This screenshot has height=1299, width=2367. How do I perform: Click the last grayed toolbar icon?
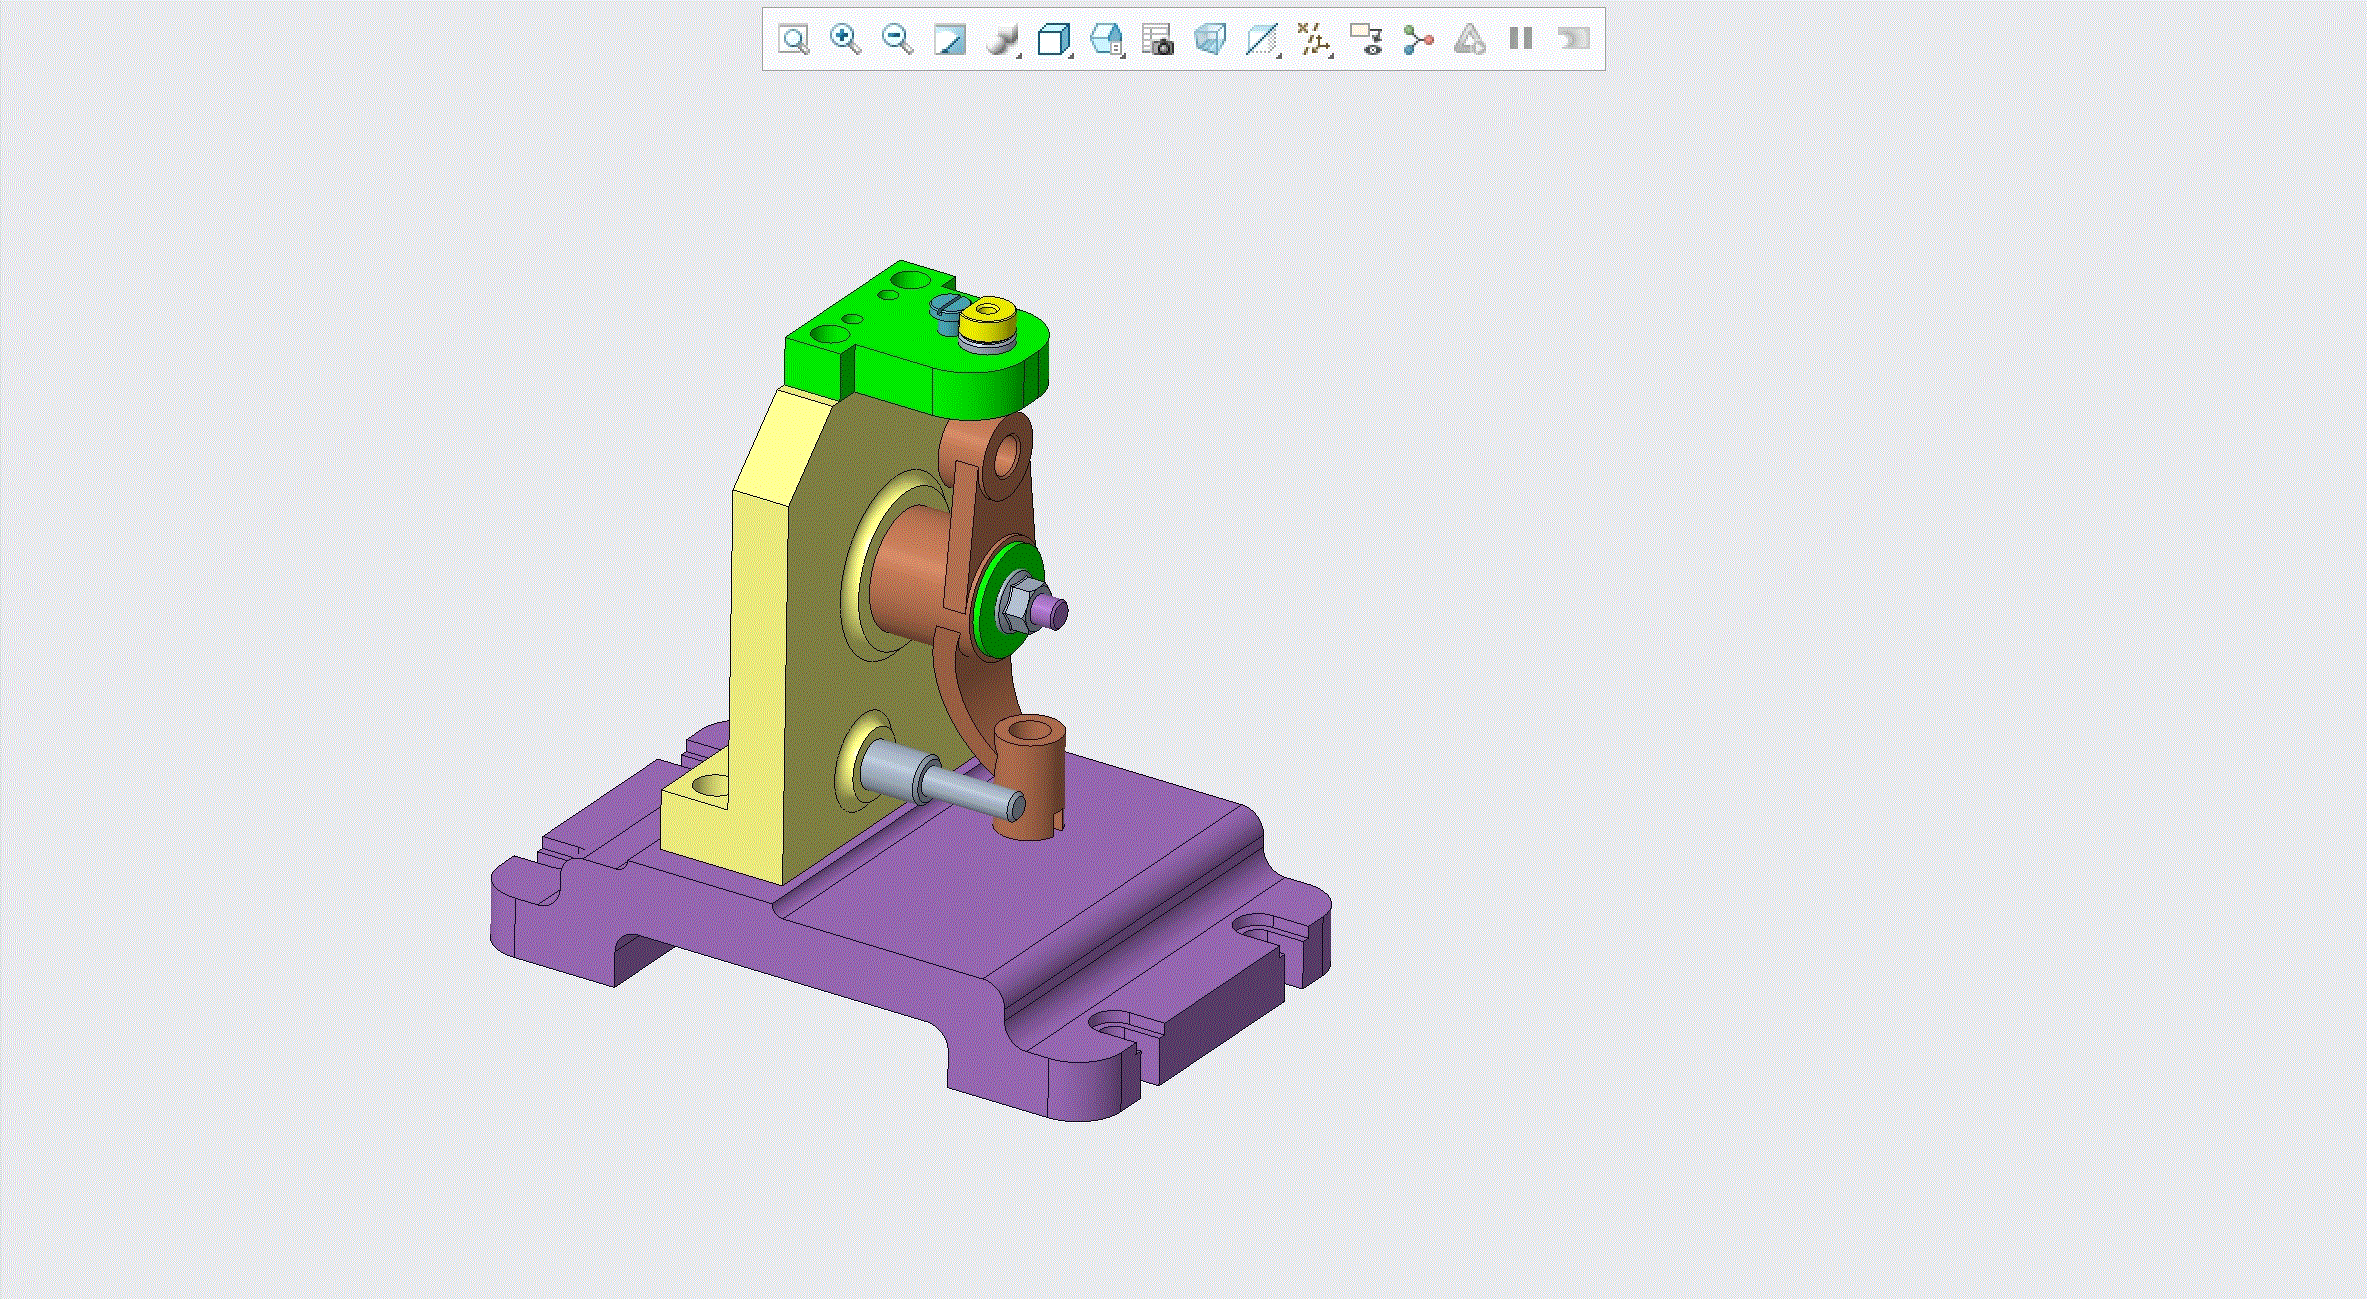pos(1573,40)
